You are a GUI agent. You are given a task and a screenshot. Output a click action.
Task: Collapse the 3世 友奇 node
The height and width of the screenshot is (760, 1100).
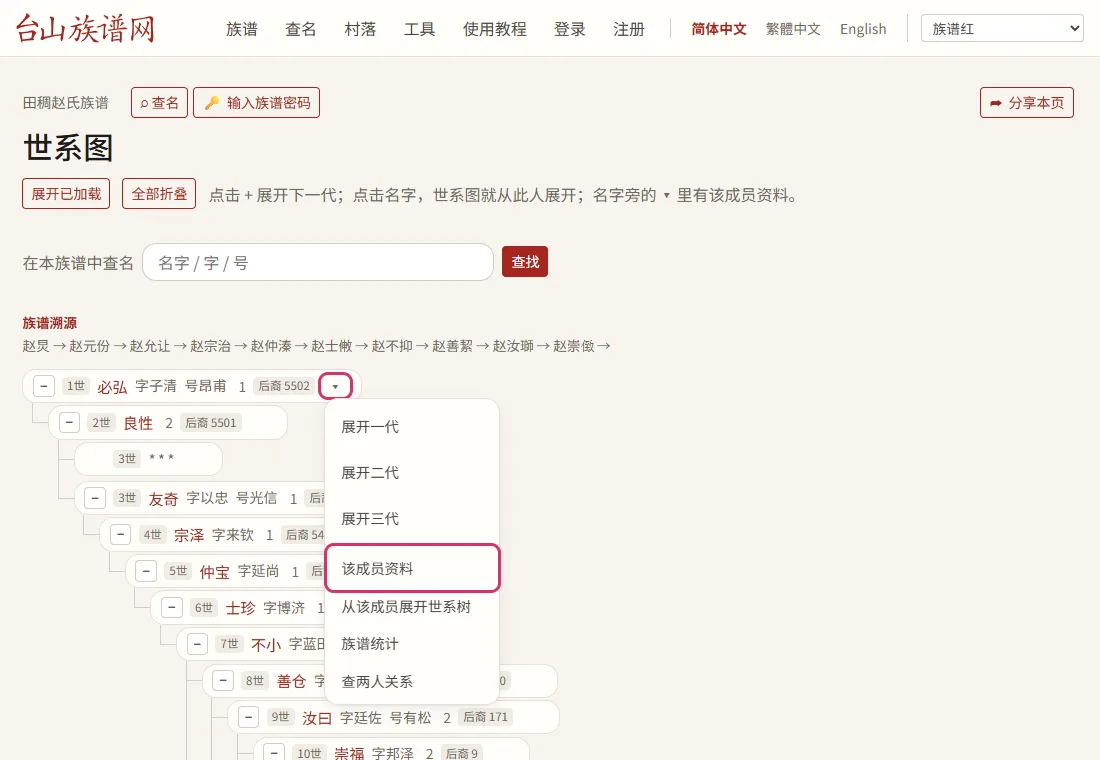(95, 498)
